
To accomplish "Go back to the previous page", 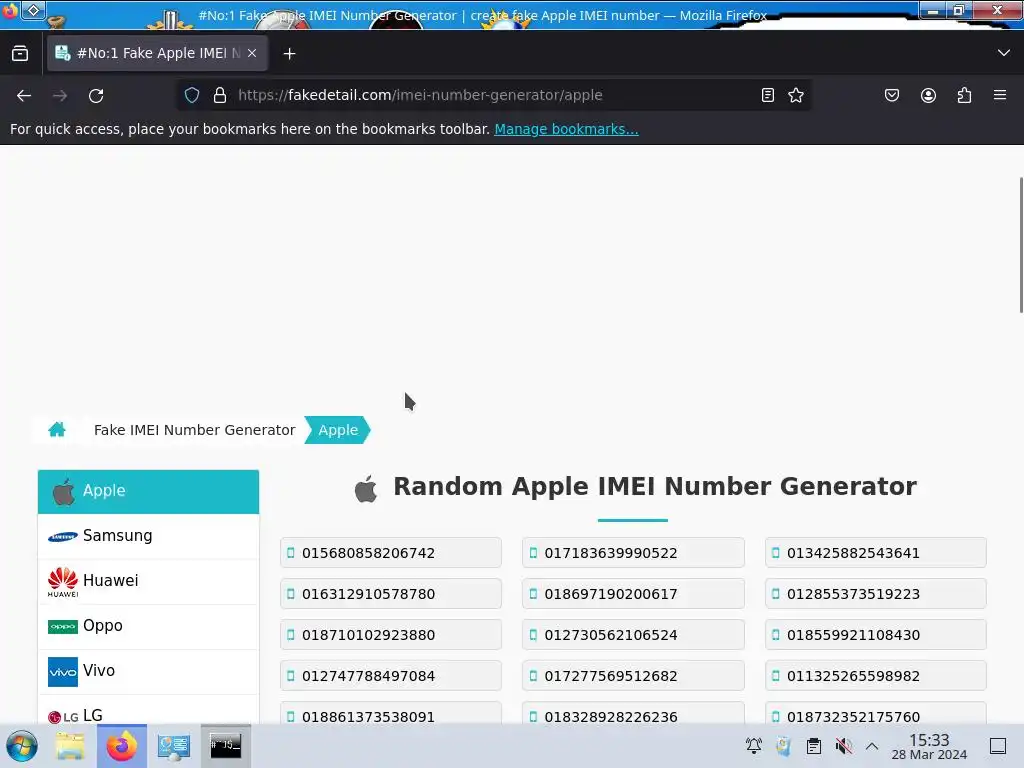I will 24,96.
